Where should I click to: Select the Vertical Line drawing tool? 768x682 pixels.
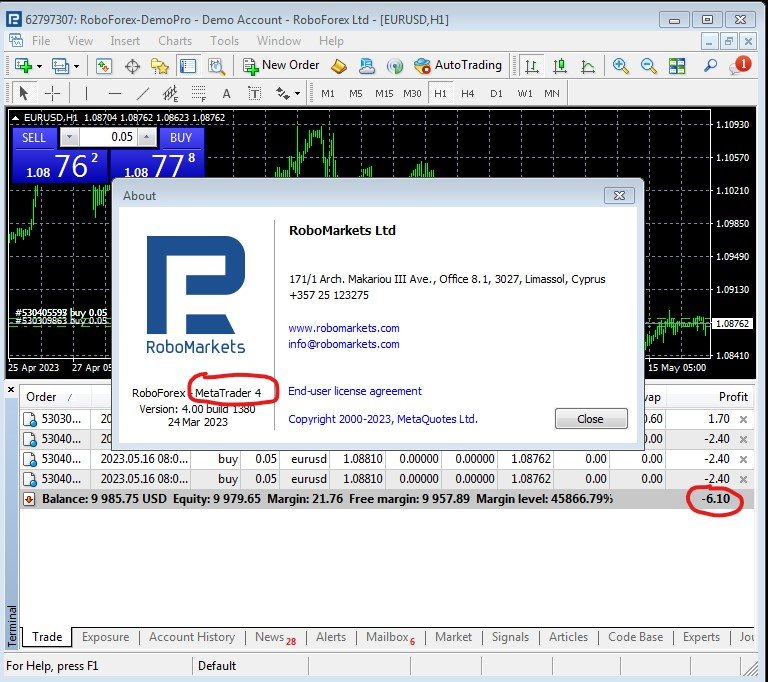pyautogui.click(x=86, y=93)
